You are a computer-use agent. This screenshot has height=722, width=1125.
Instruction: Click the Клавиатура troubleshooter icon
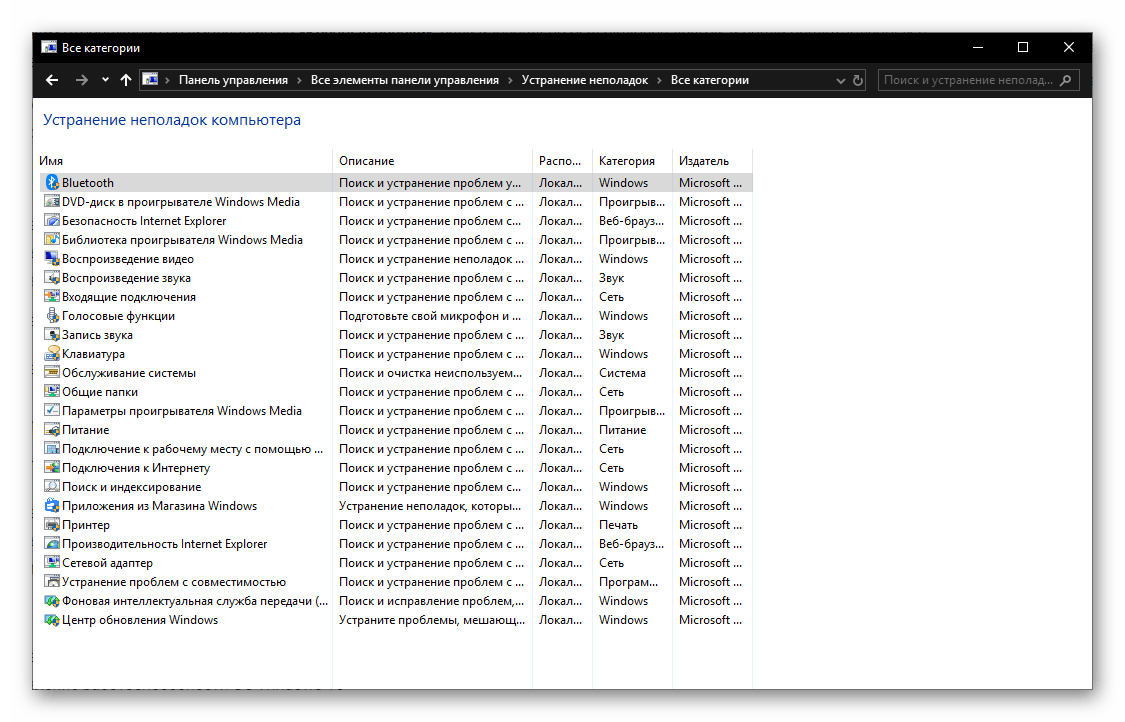[52, 354]
